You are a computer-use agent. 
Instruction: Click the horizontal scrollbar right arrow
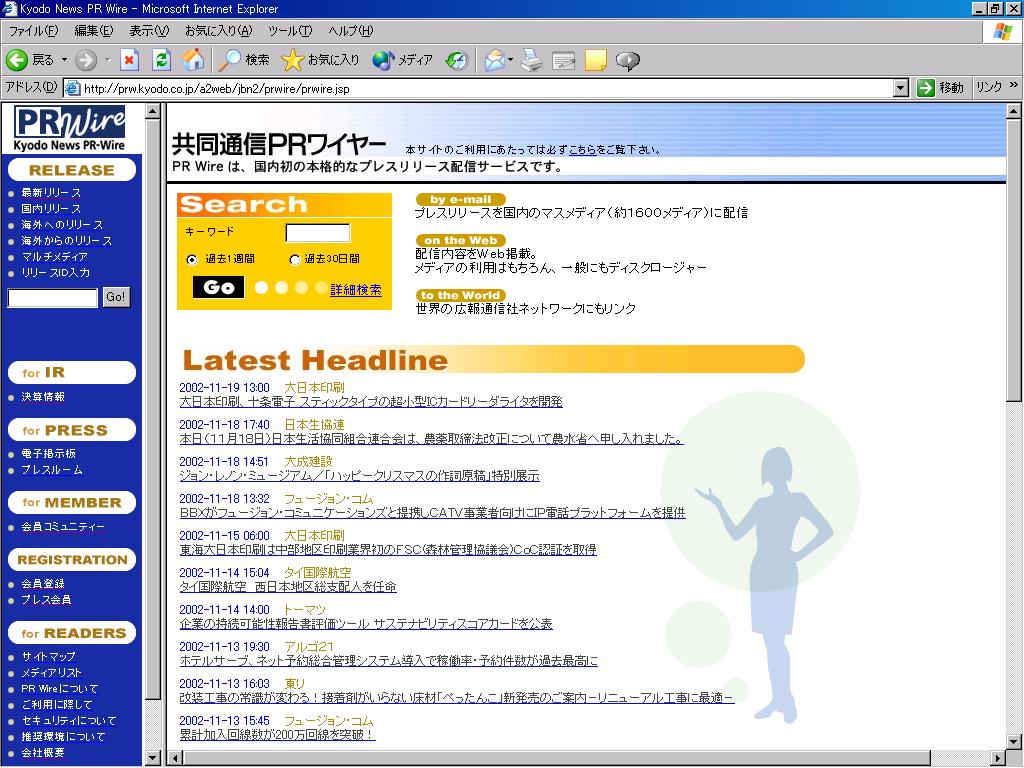click(998, 758)
